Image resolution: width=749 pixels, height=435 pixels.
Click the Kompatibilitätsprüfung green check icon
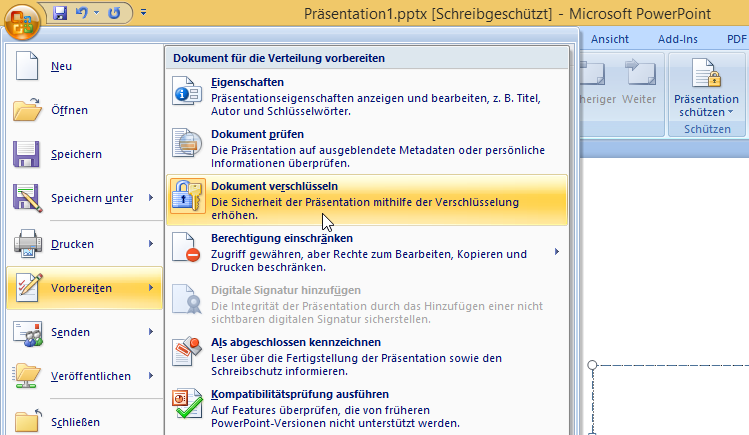coord(187,403)
